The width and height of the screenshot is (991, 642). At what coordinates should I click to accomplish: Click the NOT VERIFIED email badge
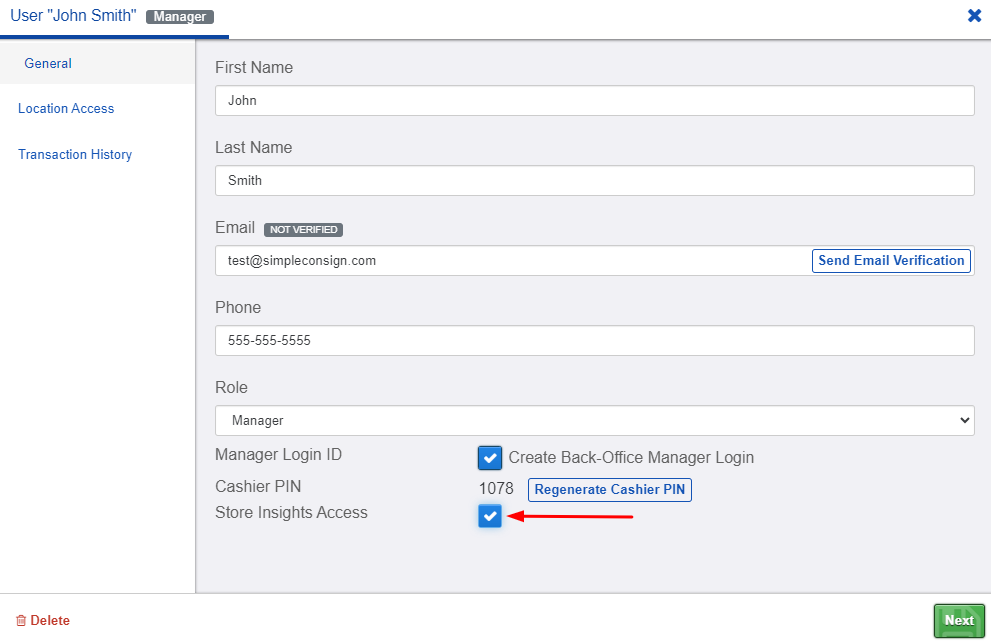click(x=303, y=229)
